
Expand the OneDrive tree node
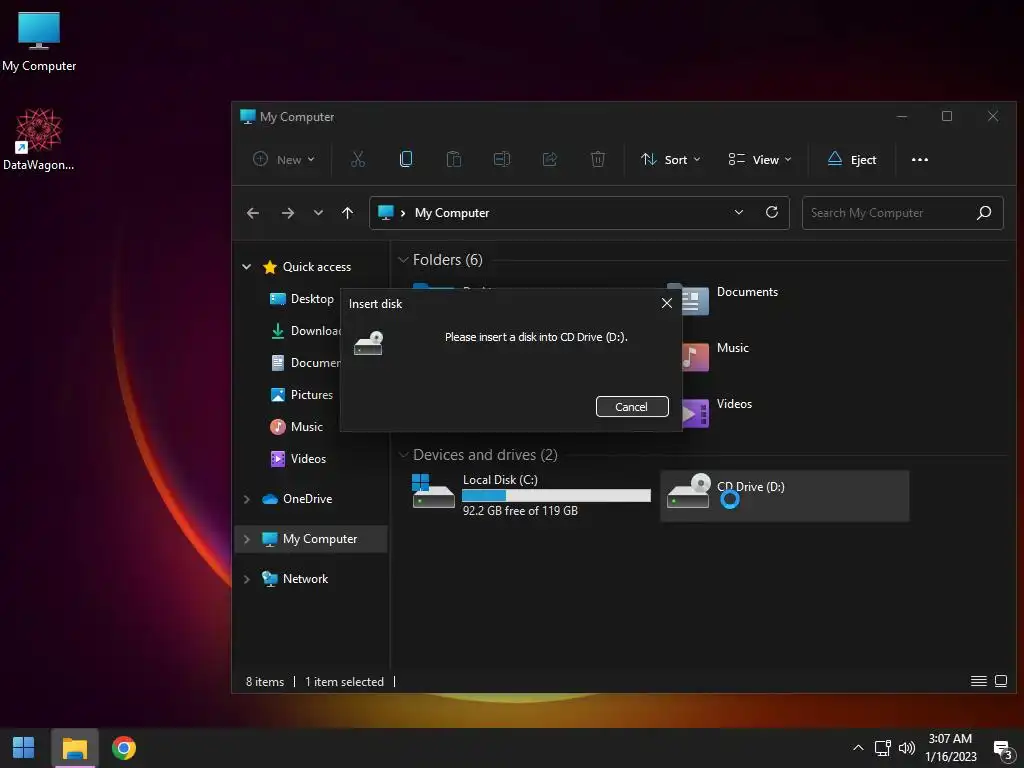247,499
